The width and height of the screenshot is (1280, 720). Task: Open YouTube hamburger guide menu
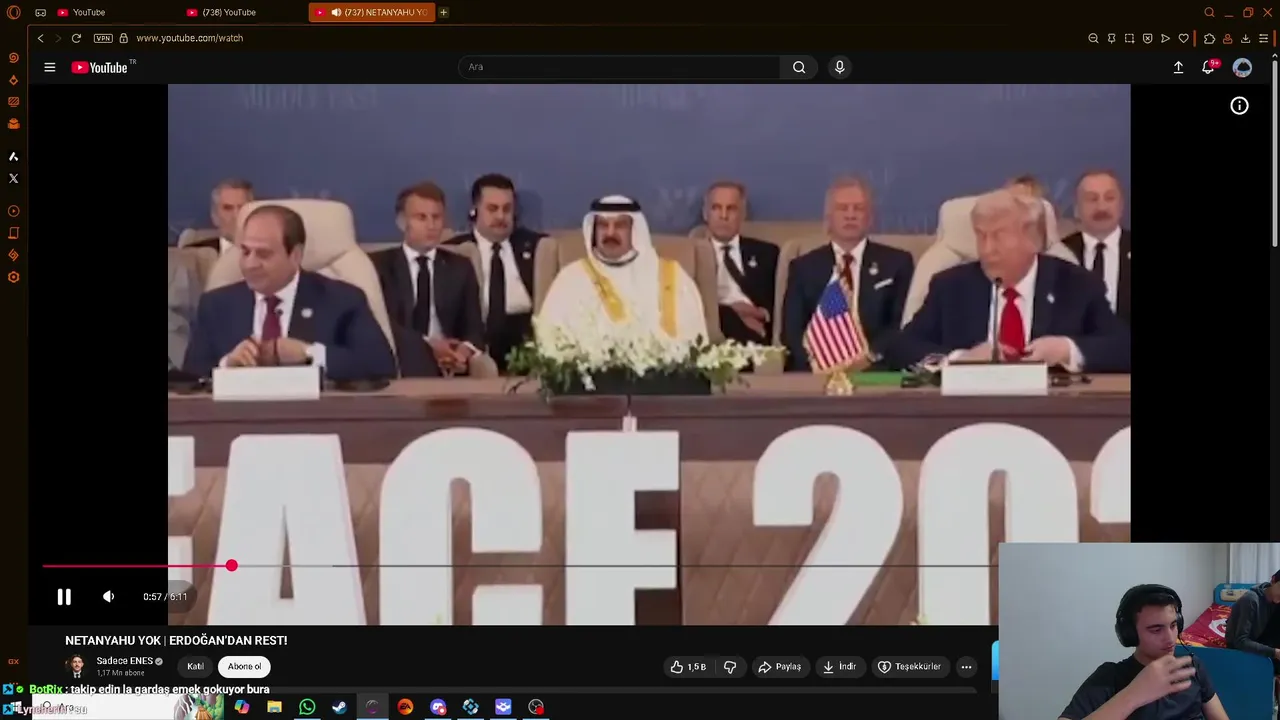[x=50, y=67]
